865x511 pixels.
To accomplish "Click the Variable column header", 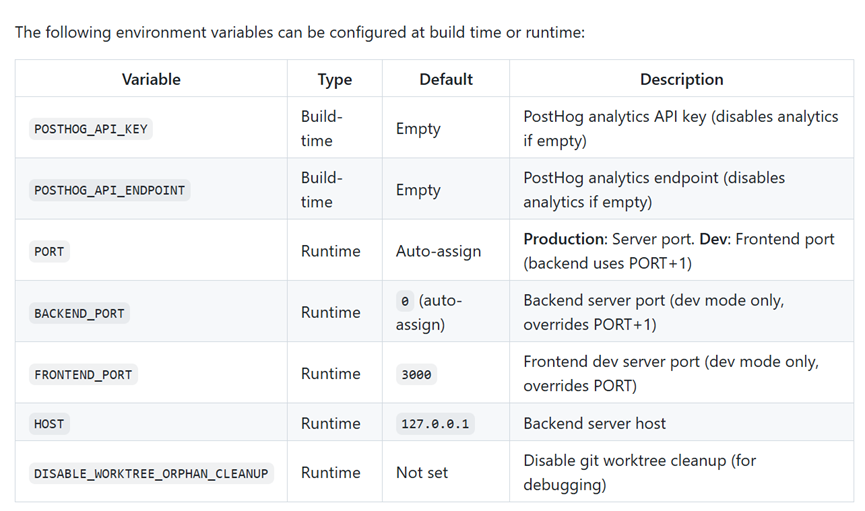I will 151,79.
